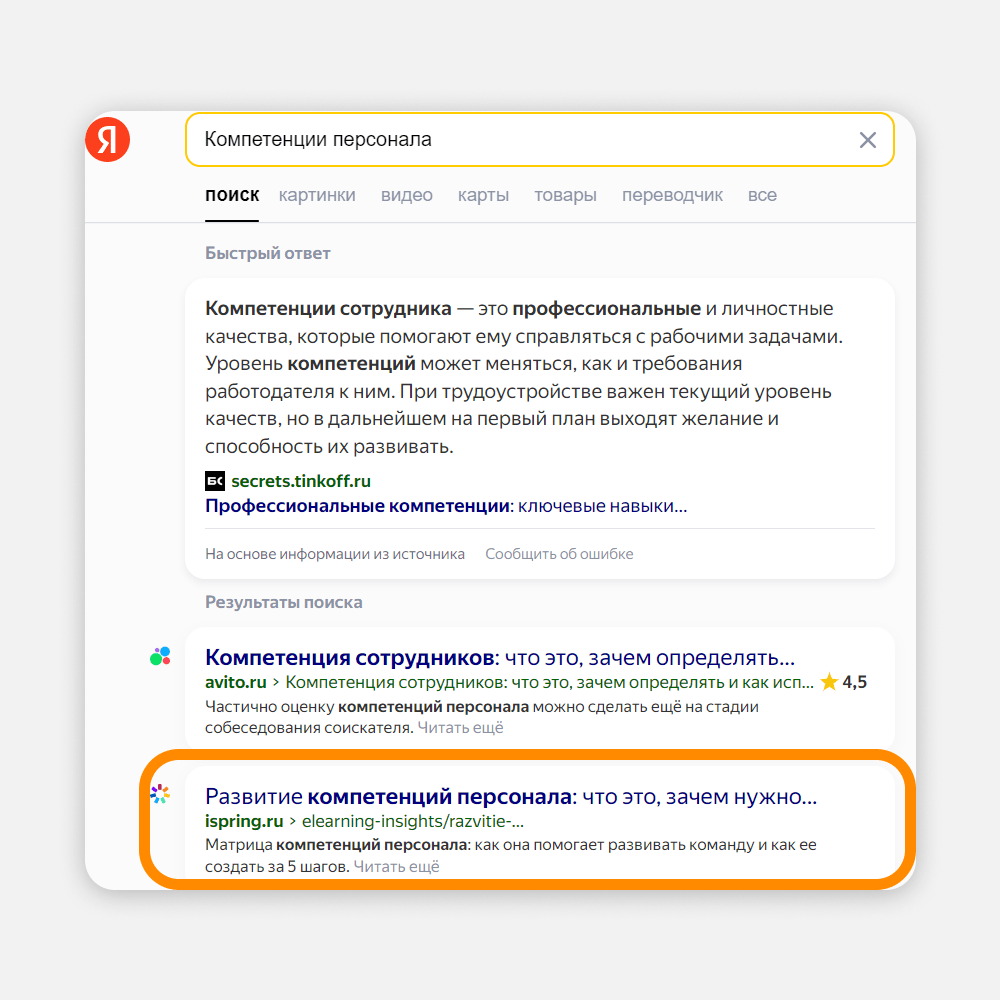This screenshot has width=1000, height=1000.
Task: Click the Avito favicon beside first result
Action: coord(160,656)
